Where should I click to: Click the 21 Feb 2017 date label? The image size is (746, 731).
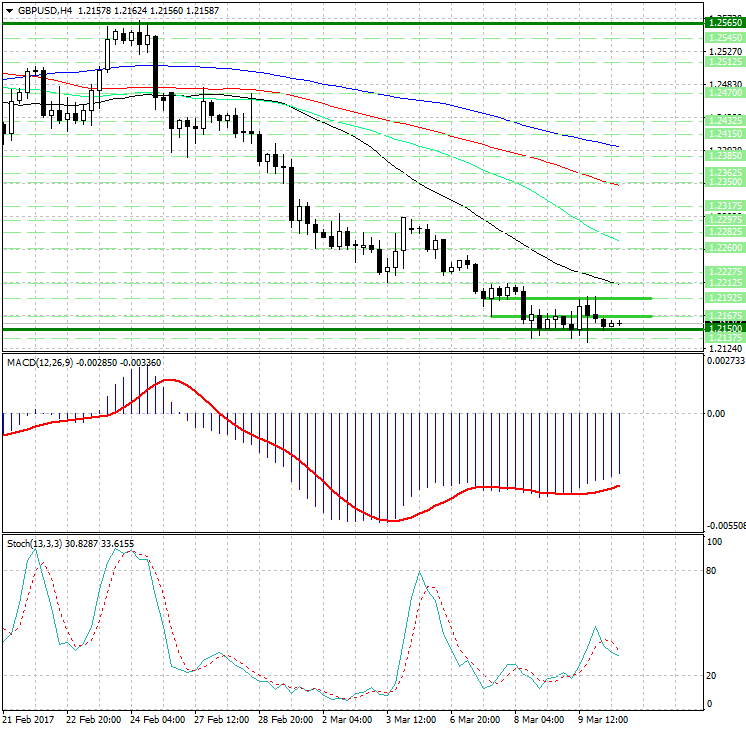click(x=29, y=719)
